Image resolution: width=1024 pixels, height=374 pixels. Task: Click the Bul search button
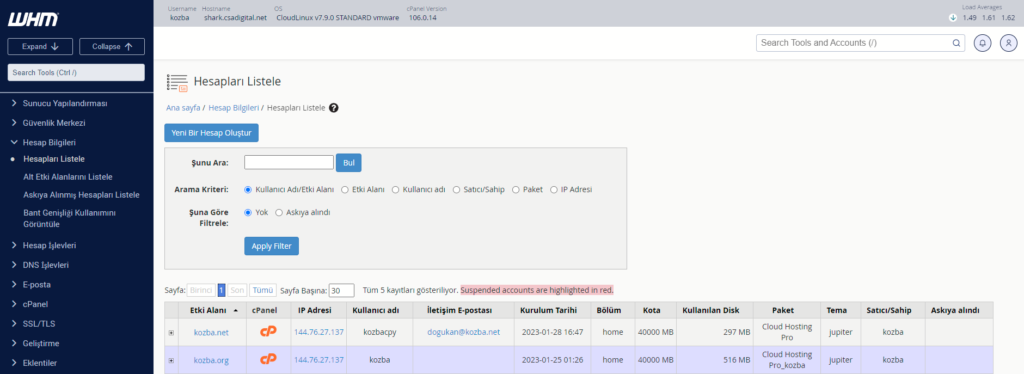coord(349,163)
